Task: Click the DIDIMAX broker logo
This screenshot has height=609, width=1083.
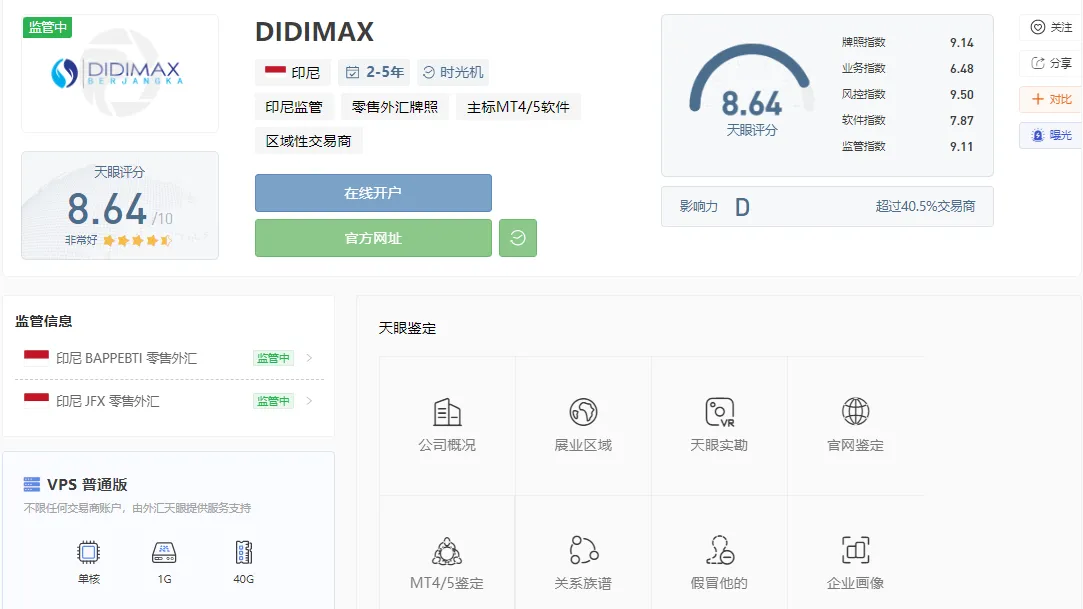Action: tap(119, 73)
